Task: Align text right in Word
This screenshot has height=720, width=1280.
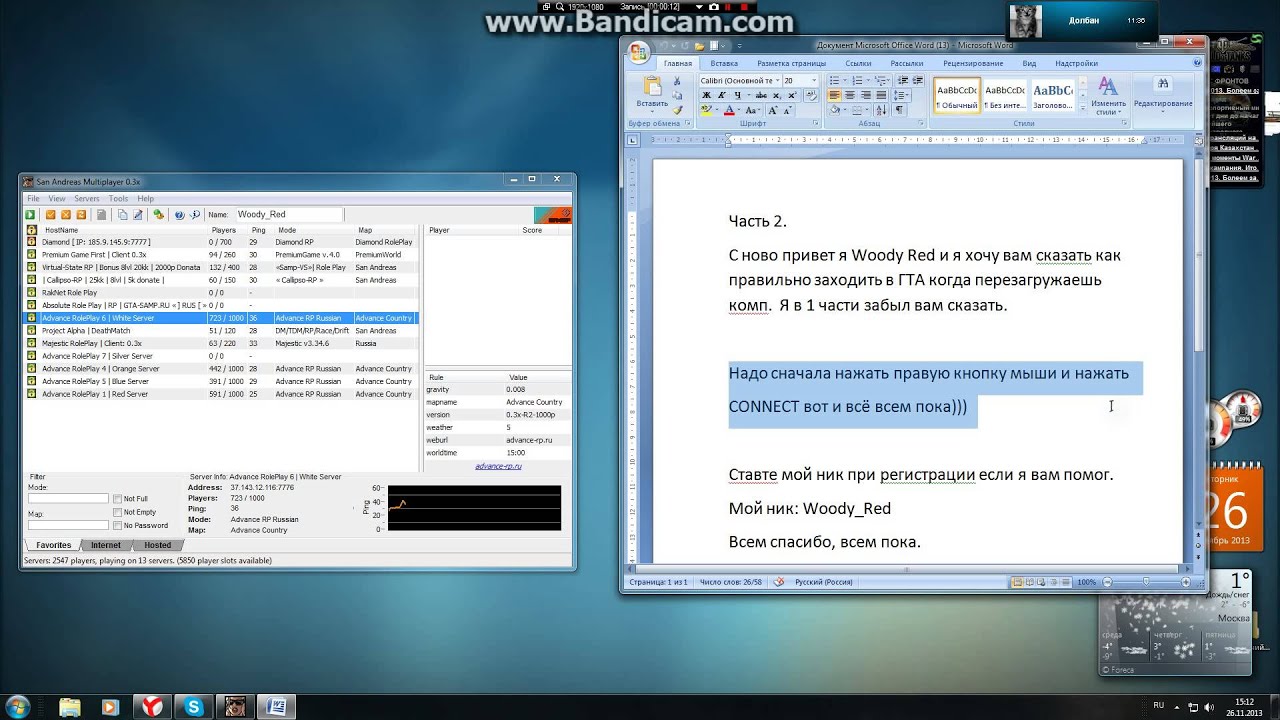Action: (x=865, y=95)
